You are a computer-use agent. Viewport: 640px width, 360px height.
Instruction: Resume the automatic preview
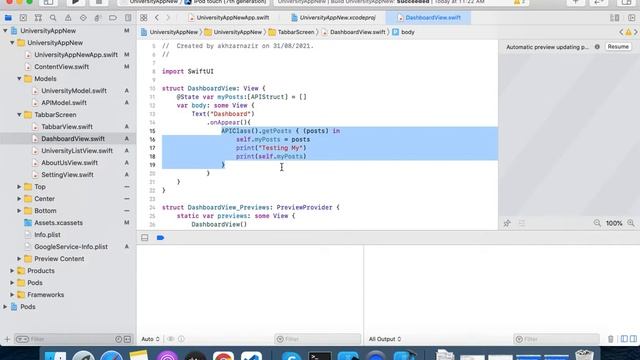pos(618,47)
